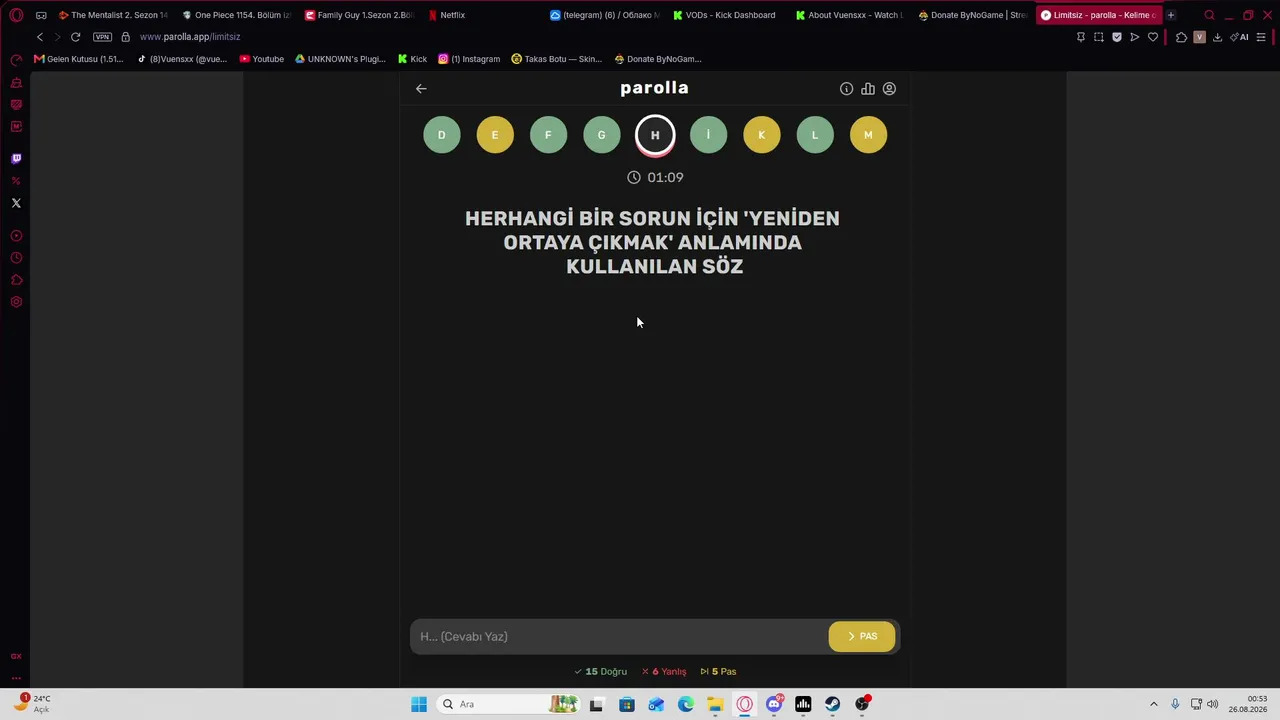The image size is (1280, 720).
Task: Click the heart bookmark icon in toolbar
Action: pyautogui.click(x=1153, y=37)
